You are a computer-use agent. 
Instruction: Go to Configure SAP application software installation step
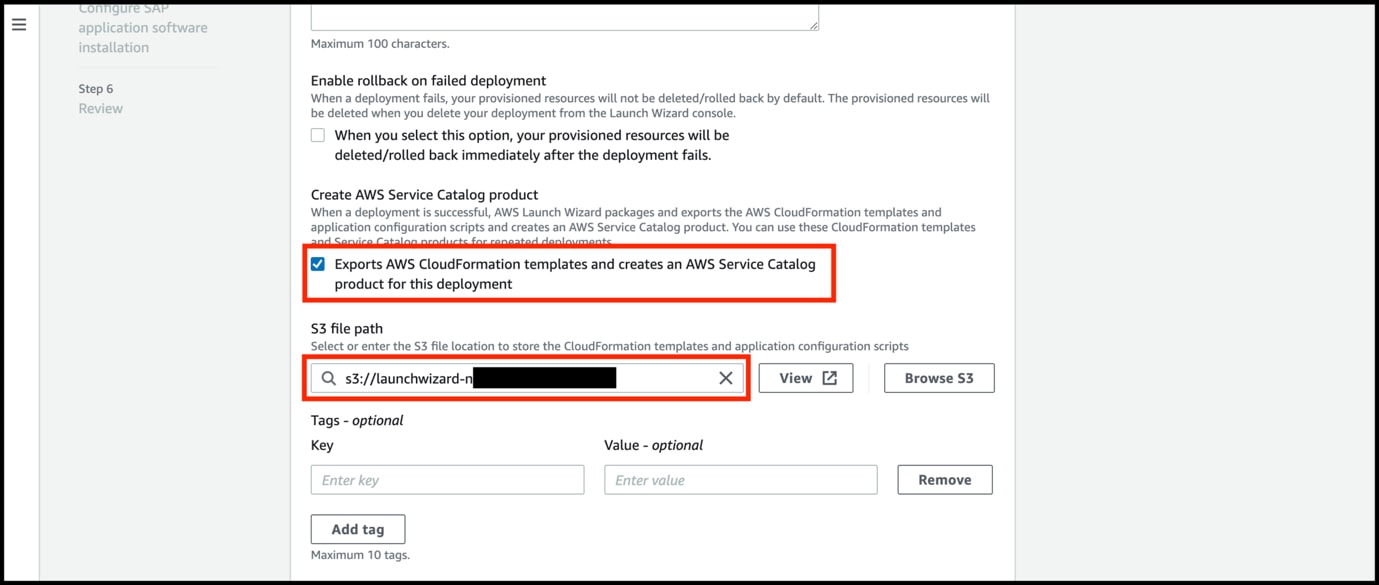[141, 27]
